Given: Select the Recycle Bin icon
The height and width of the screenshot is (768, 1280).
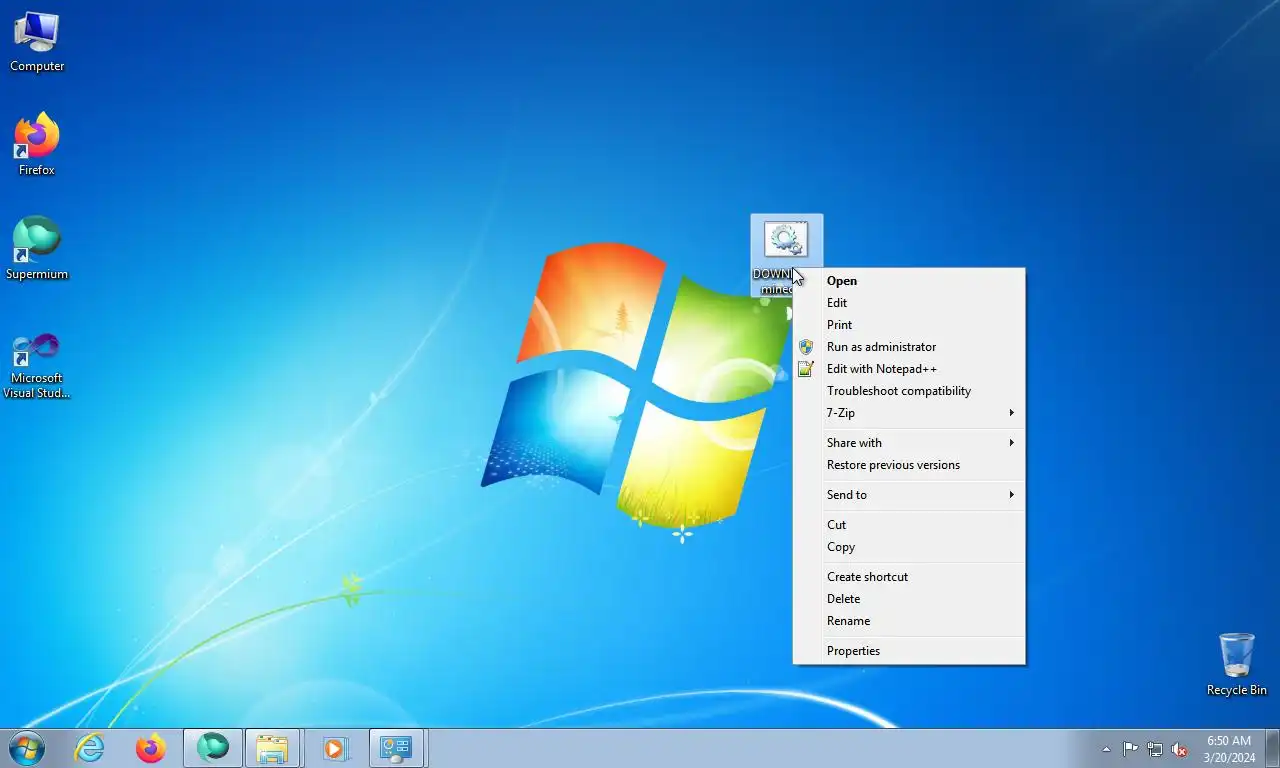Looking at the screenshot, I should pyautogui.click(x=1236, y=664).
